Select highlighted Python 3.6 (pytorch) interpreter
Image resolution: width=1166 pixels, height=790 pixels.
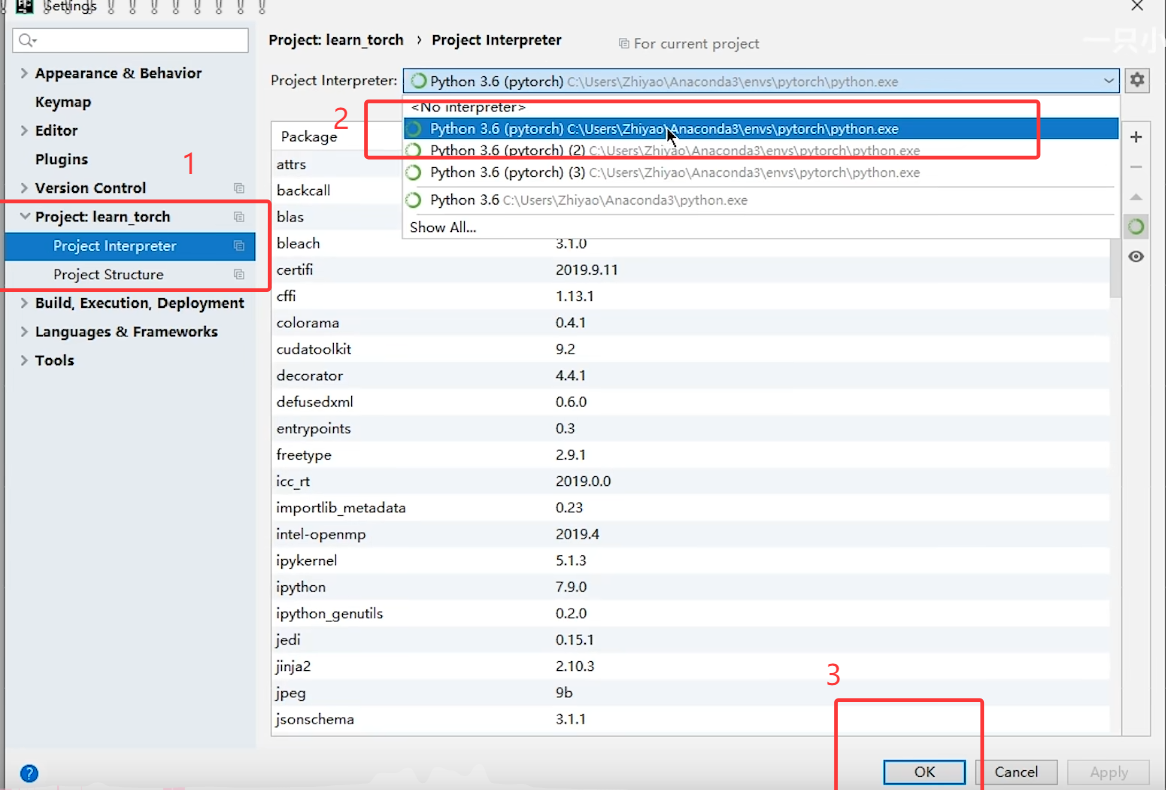(x=761, y=129)
